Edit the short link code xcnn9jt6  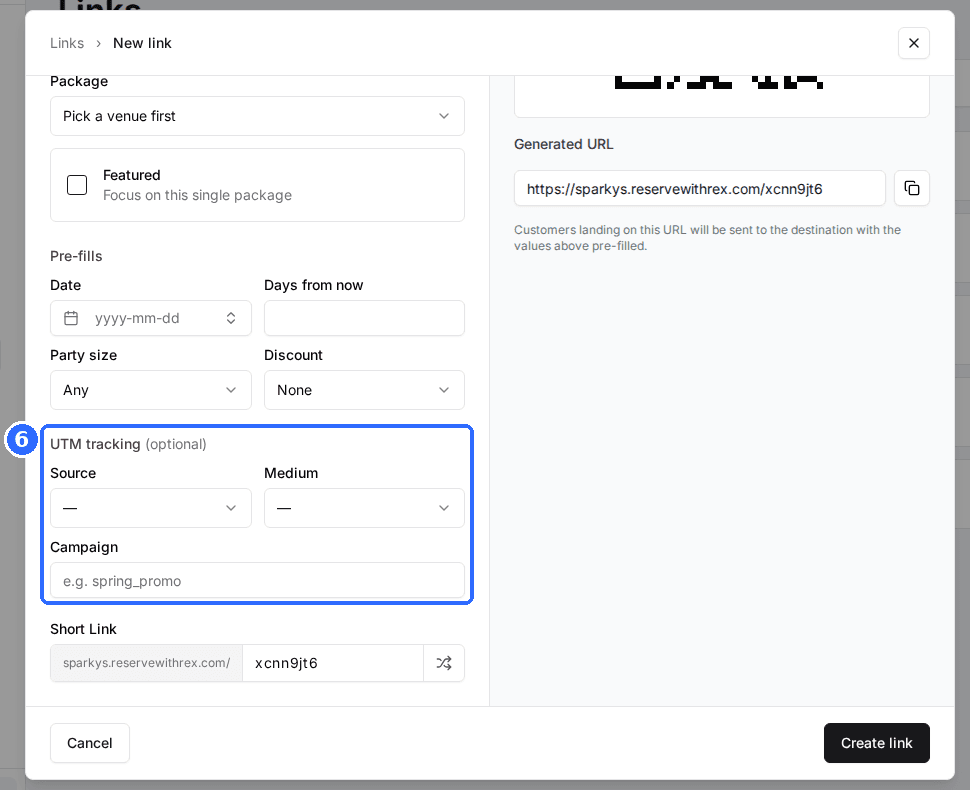coord(333,663)
